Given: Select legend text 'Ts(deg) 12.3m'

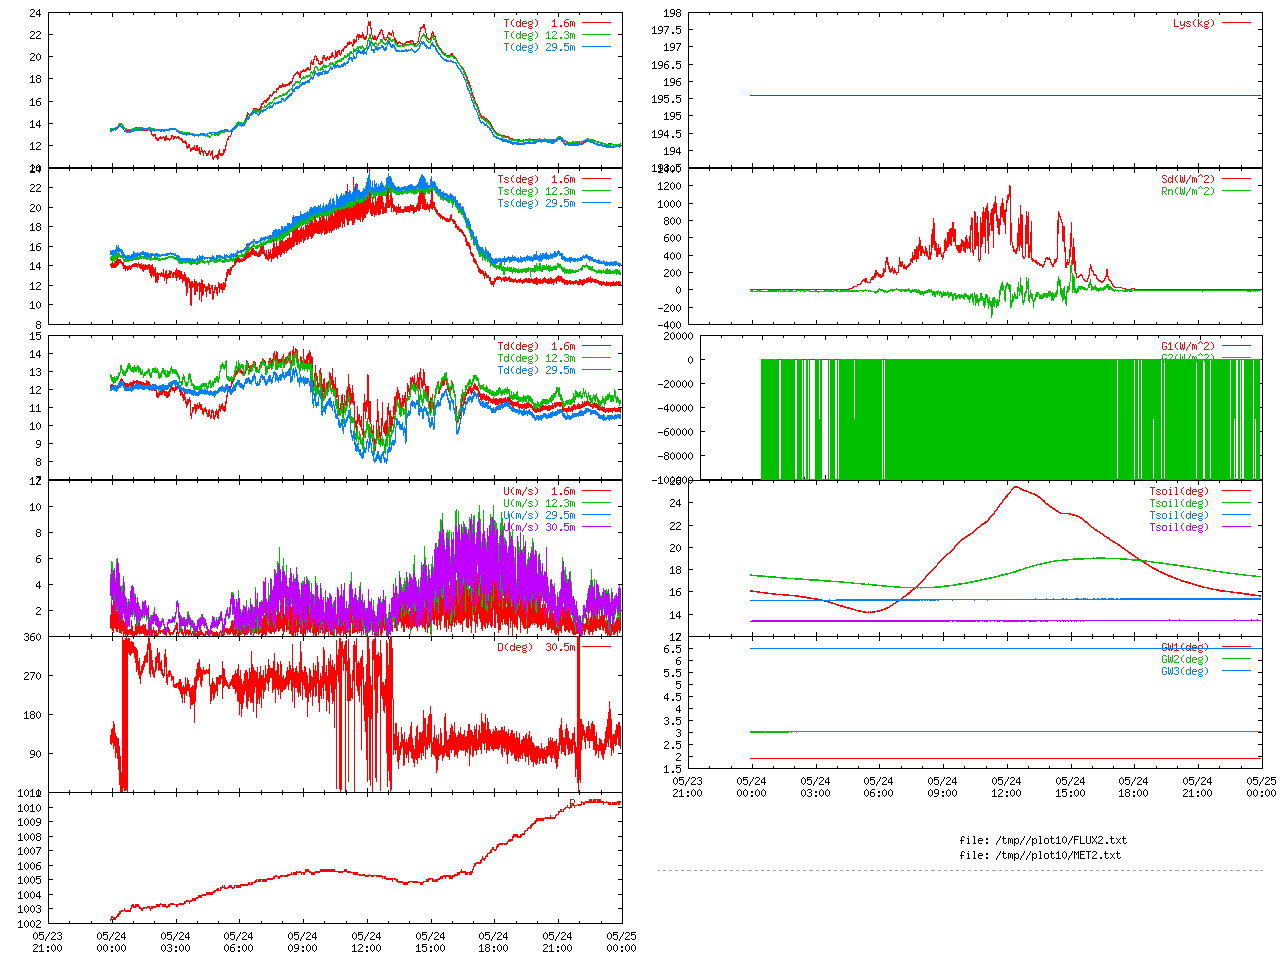Looking at the screenshot, I should point(537,191).
